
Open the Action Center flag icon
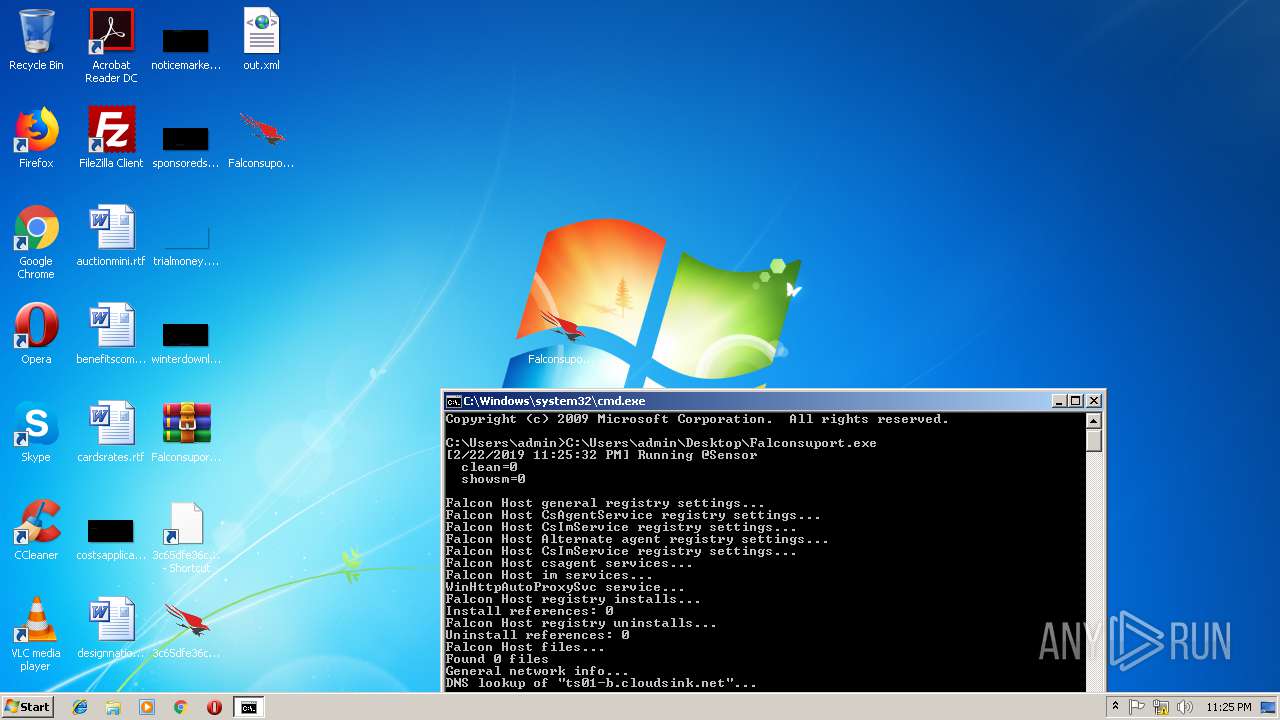(x=1137, y=707)
